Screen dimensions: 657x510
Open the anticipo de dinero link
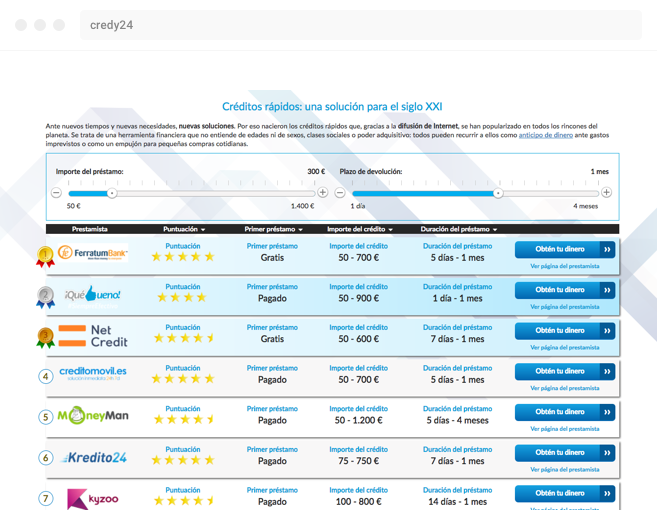(546, 135)
